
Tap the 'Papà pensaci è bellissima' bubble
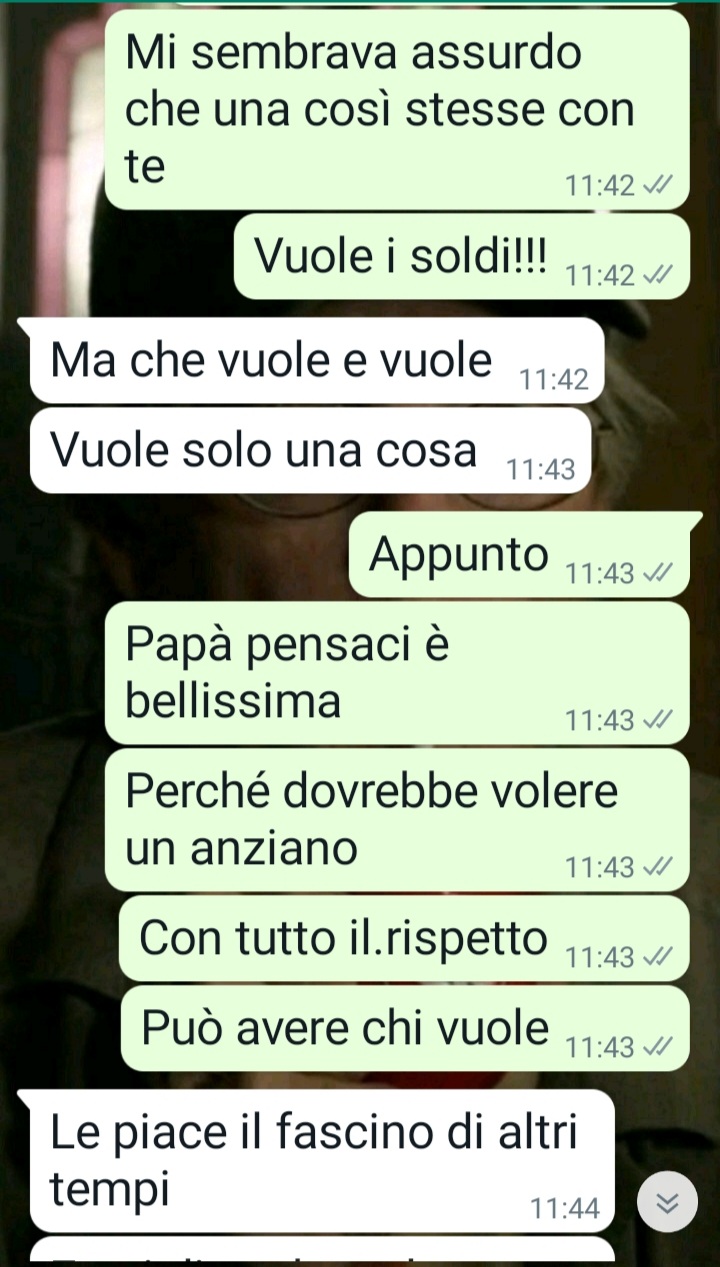click(397, 674)
